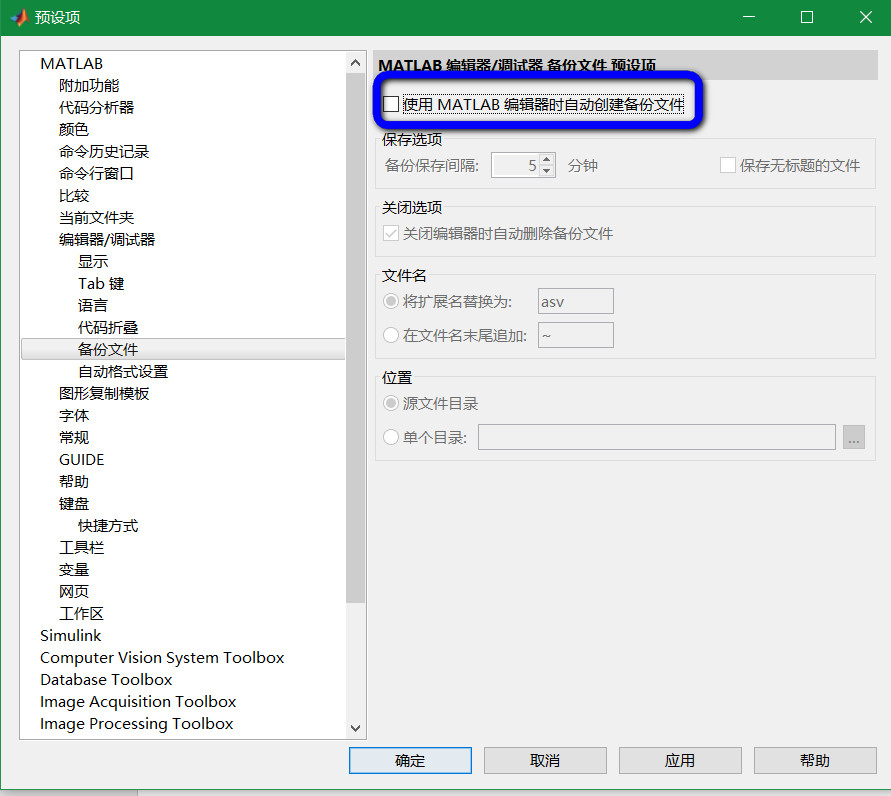
Task: Open Computer Vision System Toolbox preferences
Action: (x=162, y=657)
